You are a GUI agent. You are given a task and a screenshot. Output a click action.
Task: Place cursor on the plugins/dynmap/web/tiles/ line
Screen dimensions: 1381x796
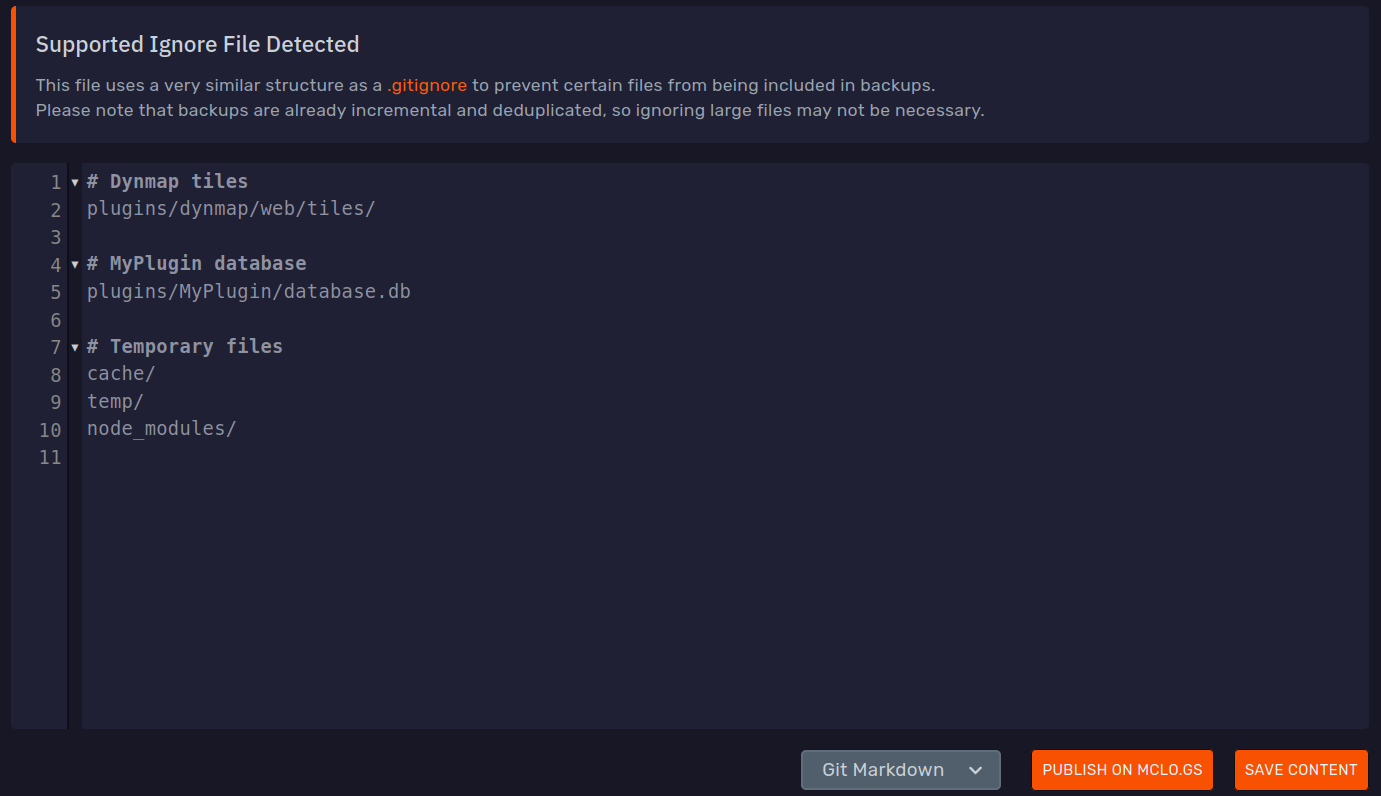tap(230, 209)
